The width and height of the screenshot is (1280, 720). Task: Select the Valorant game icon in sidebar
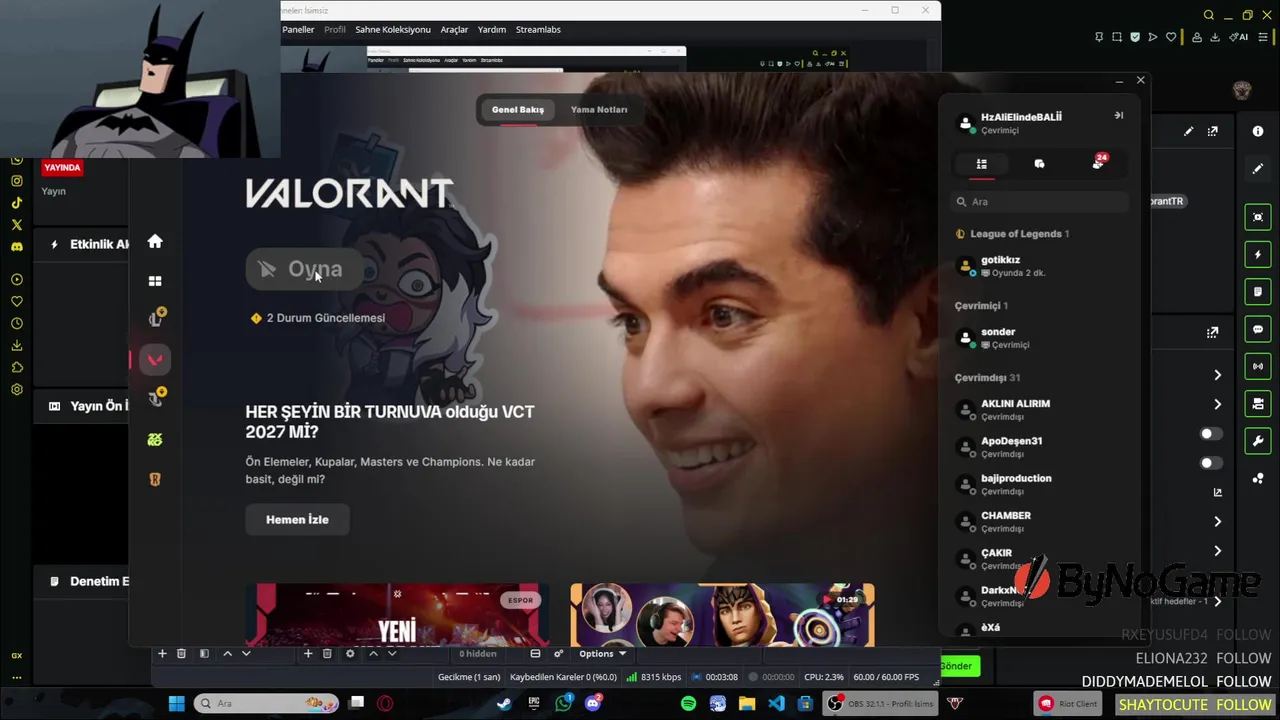click(x=155, y=360)
